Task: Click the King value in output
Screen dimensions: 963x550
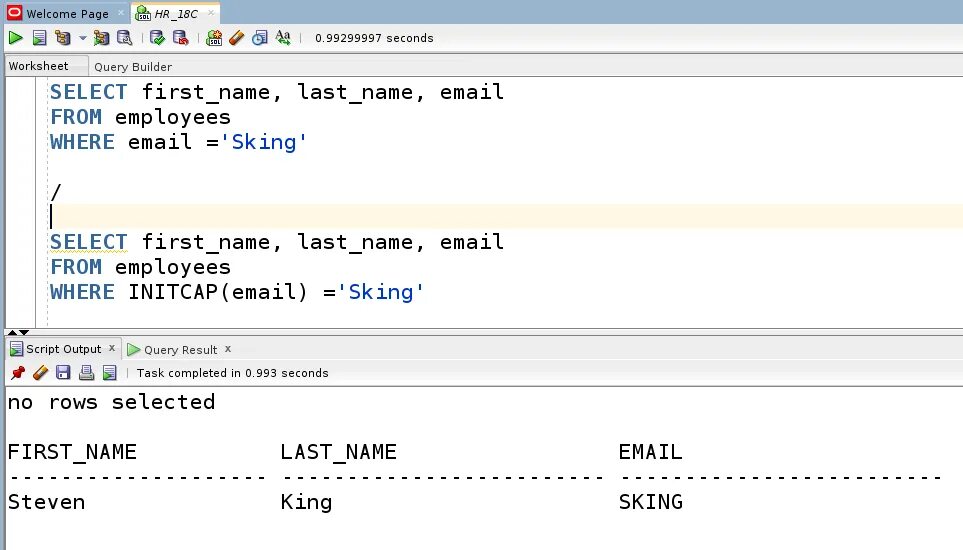Action: click(306, 503)
